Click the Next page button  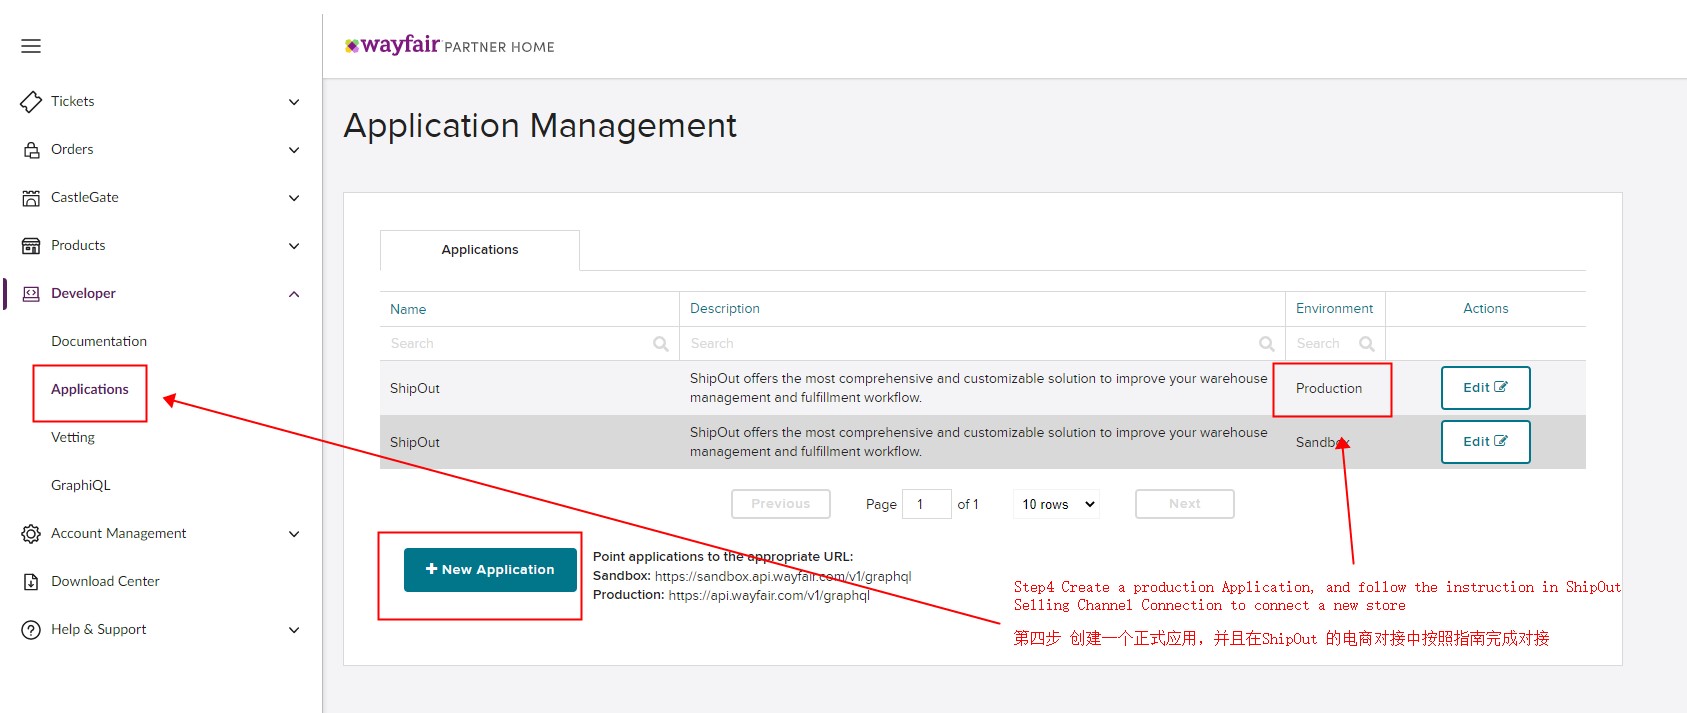1185,504
